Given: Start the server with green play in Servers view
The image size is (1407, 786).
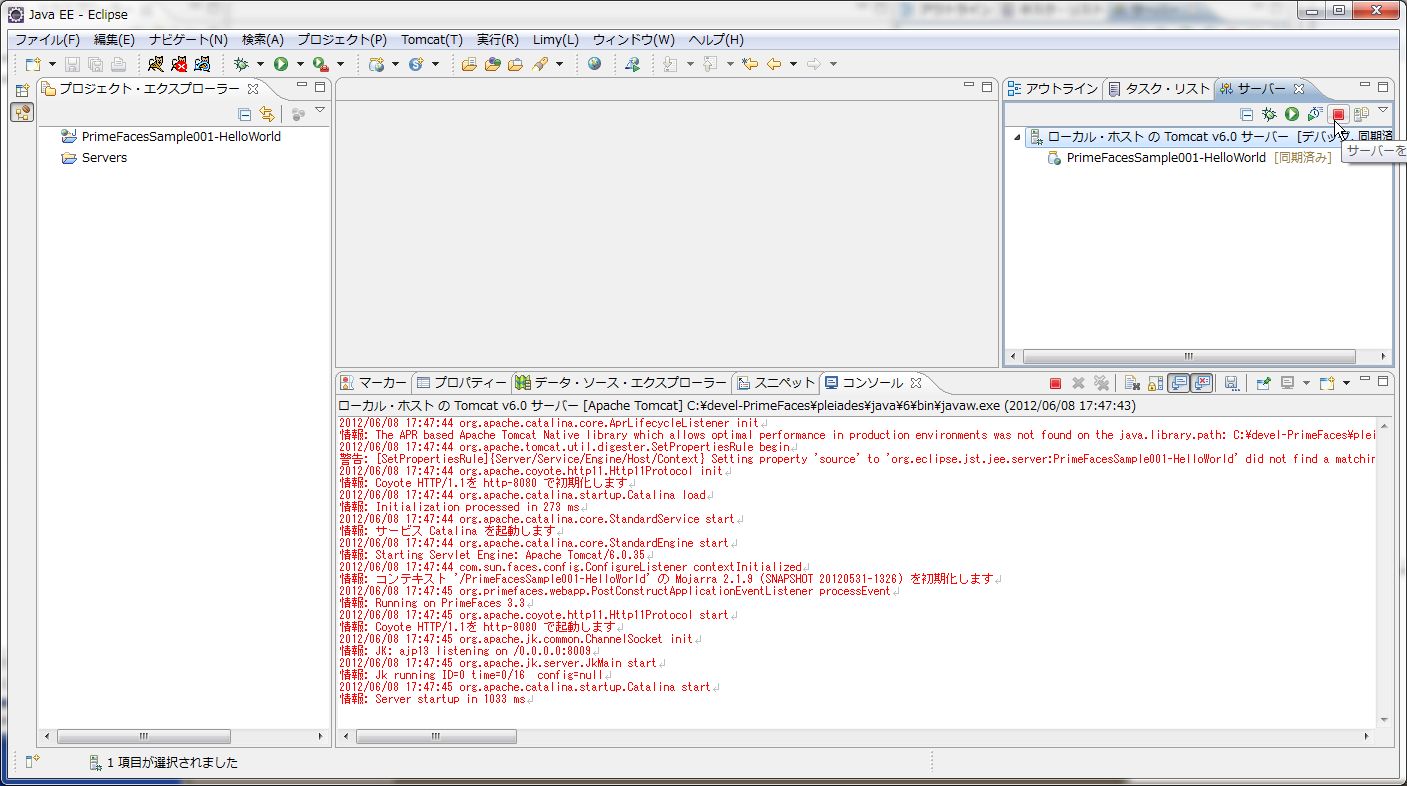Looking at the screenshot, I should click(x=1292, y=115).
